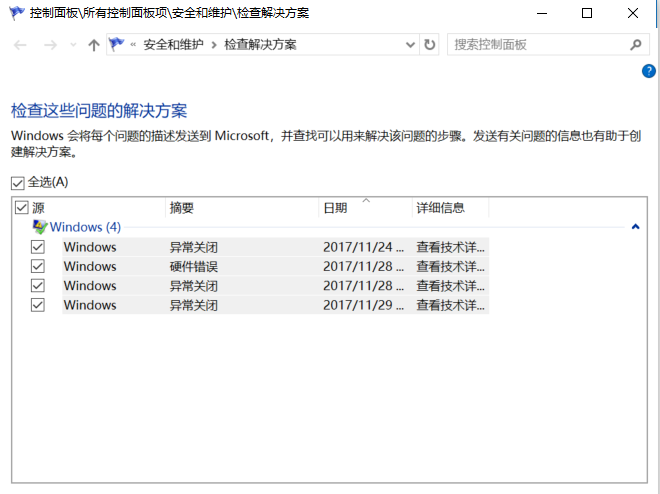Open 查看技术详... for the 硬件错误 entry

click(x=450, y=266)
